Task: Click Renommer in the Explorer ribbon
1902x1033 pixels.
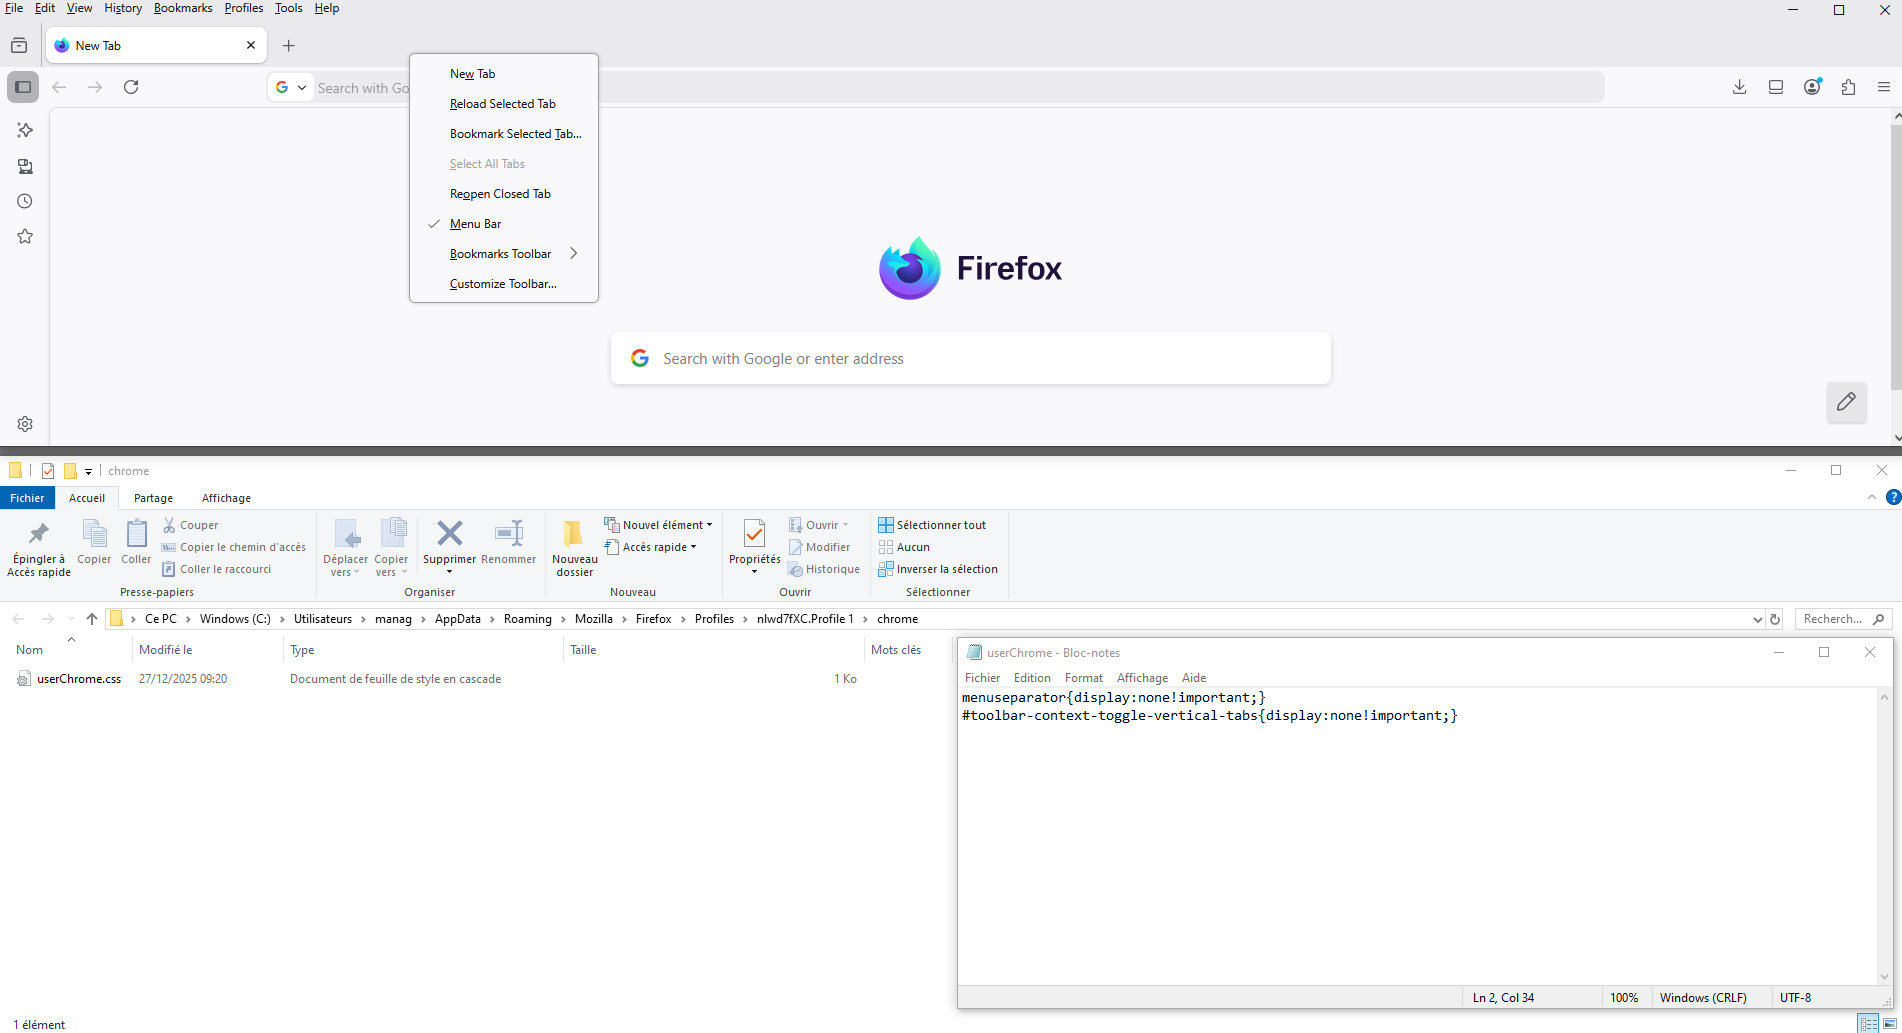Action: pos(508,542)
